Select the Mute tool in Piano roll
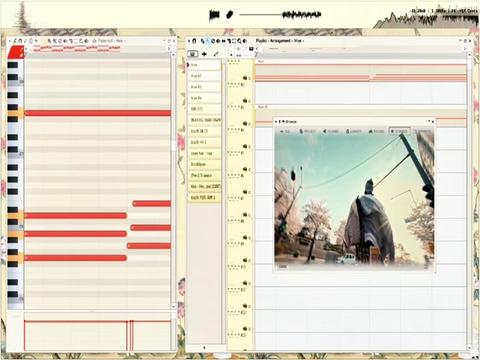The height and width of the screenshot is (360, 480). pos(65,41)
